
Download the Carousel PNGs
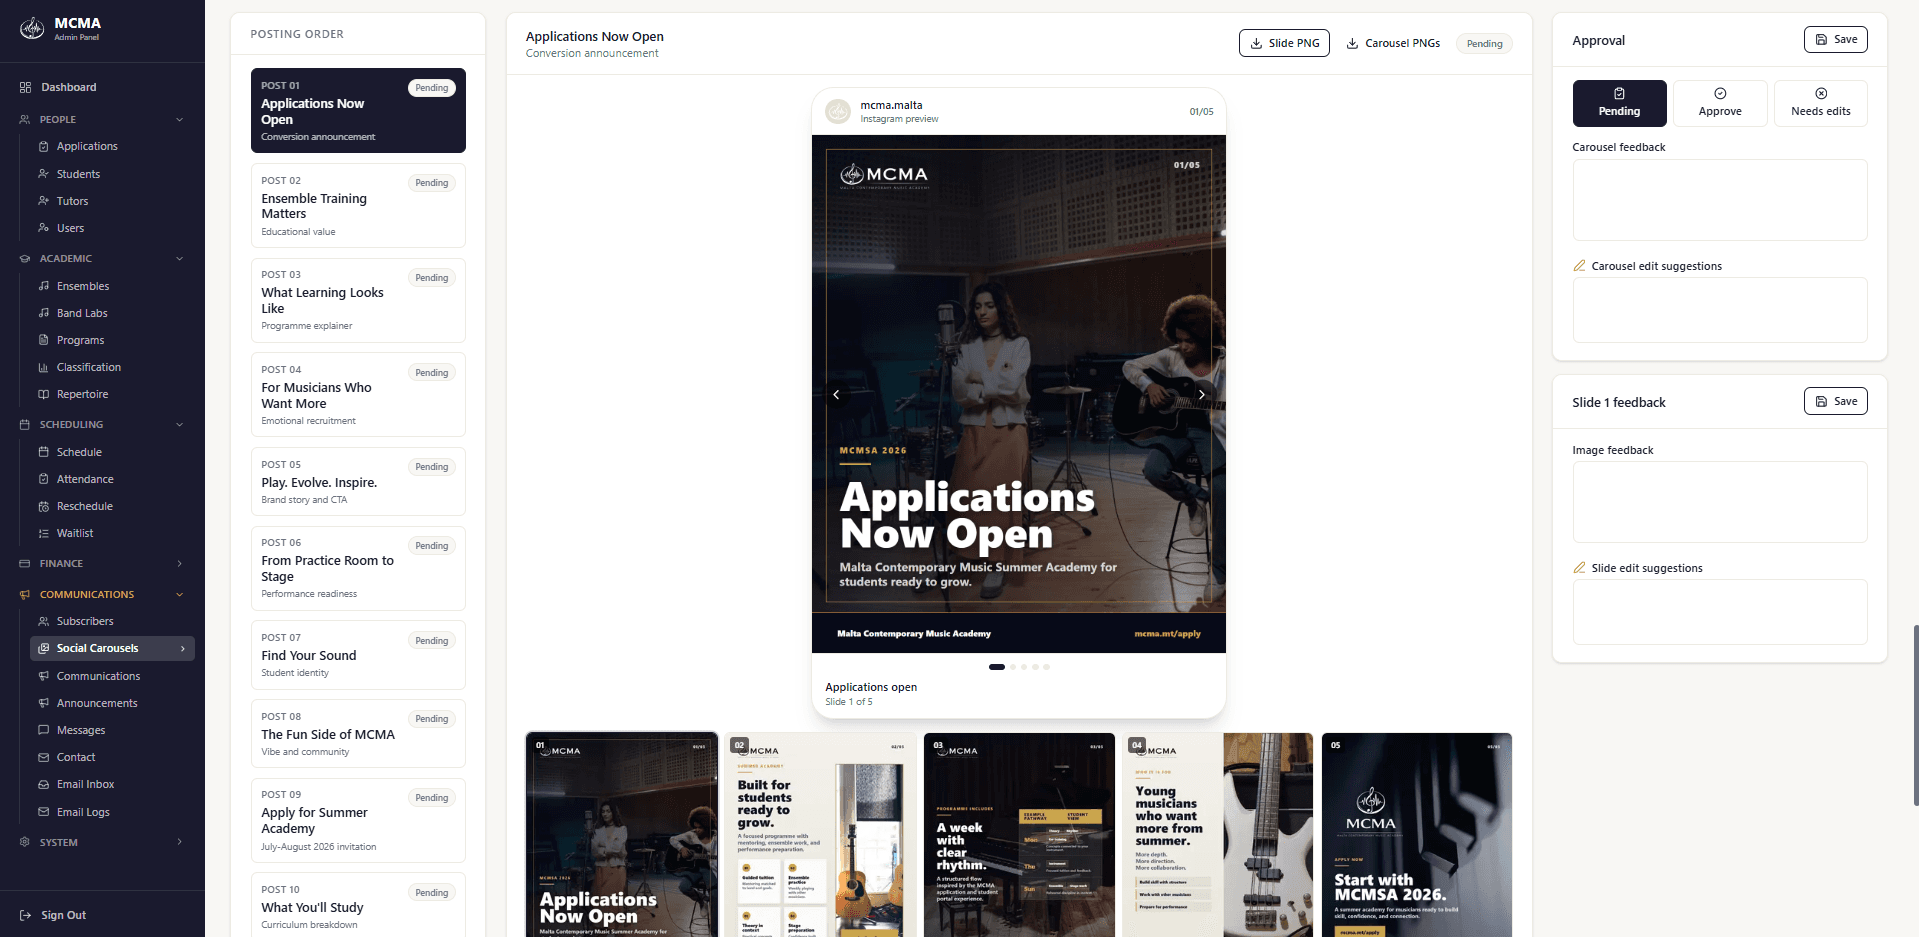pyautogui.click(x=1393, y=43)
